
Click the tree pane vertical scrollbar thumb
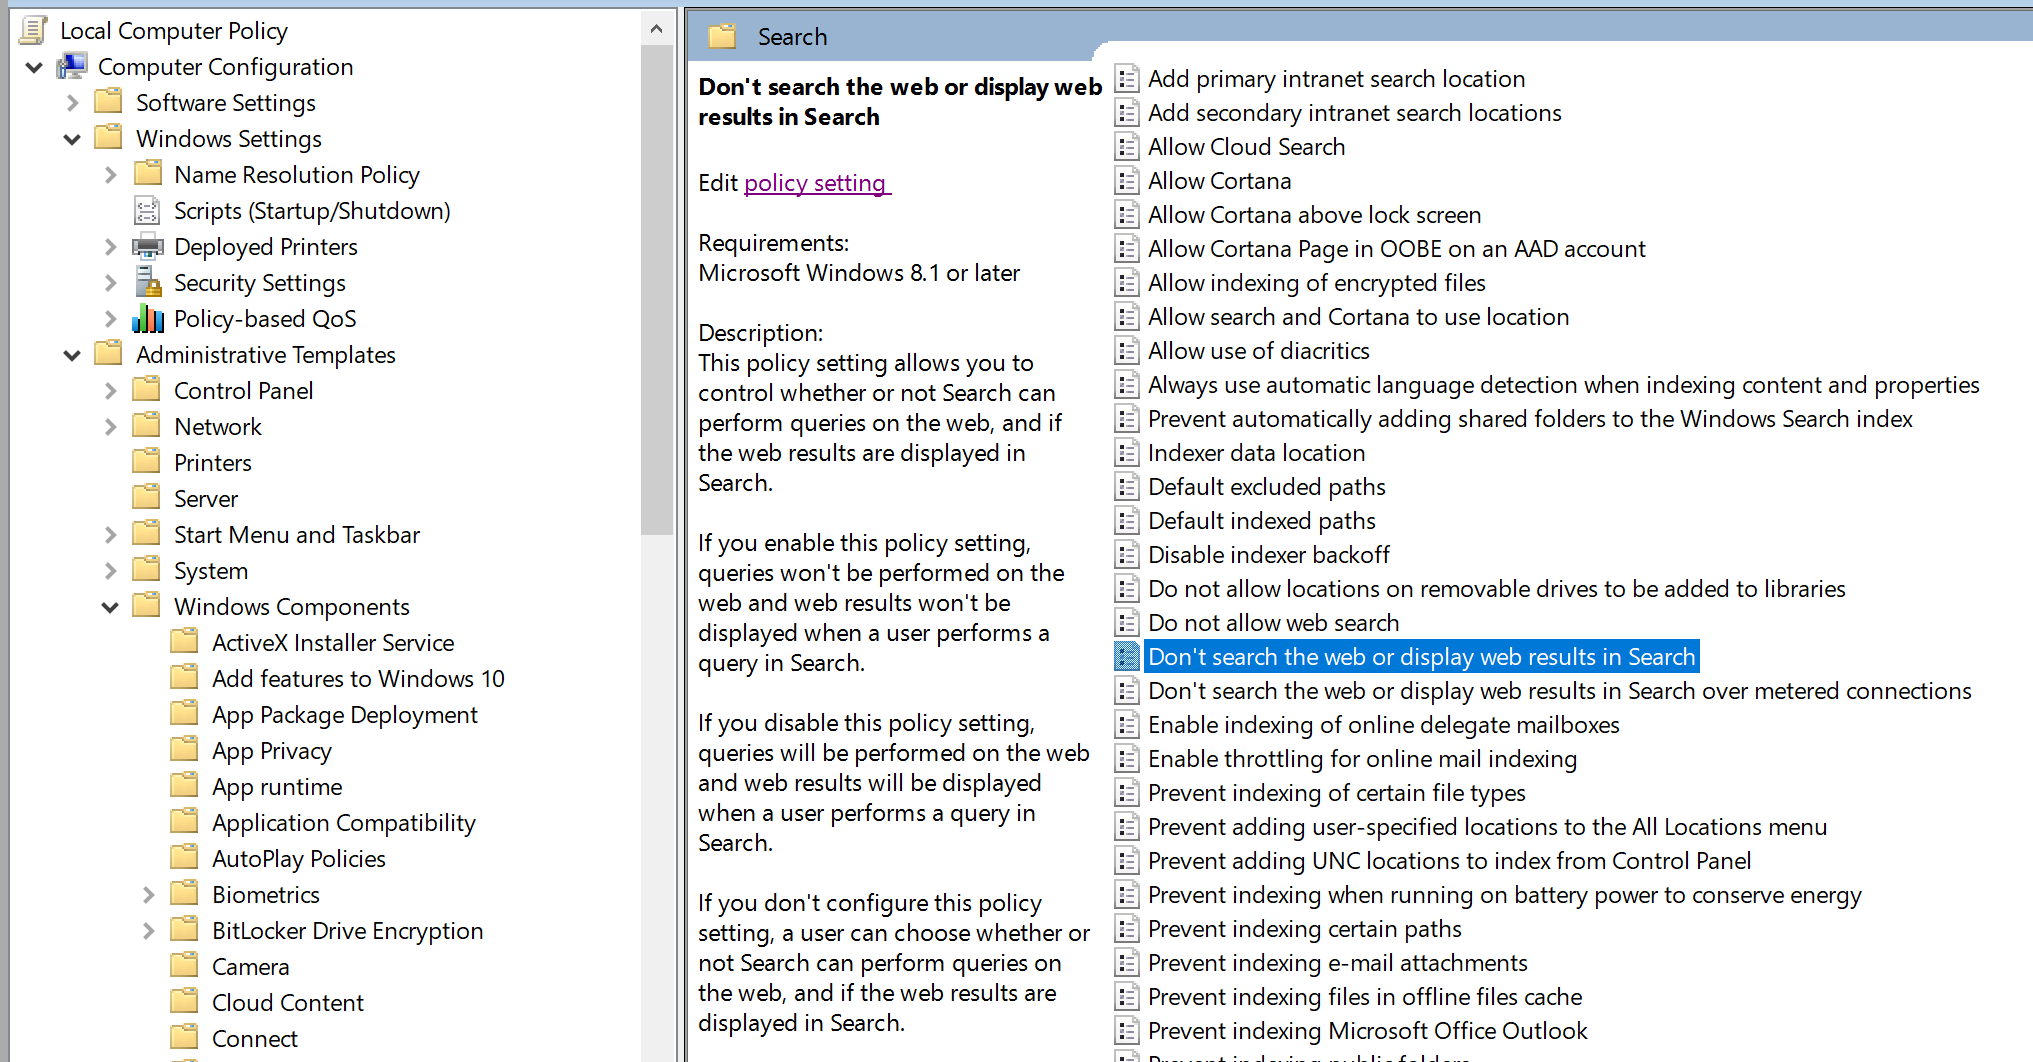tap(657, 290)
